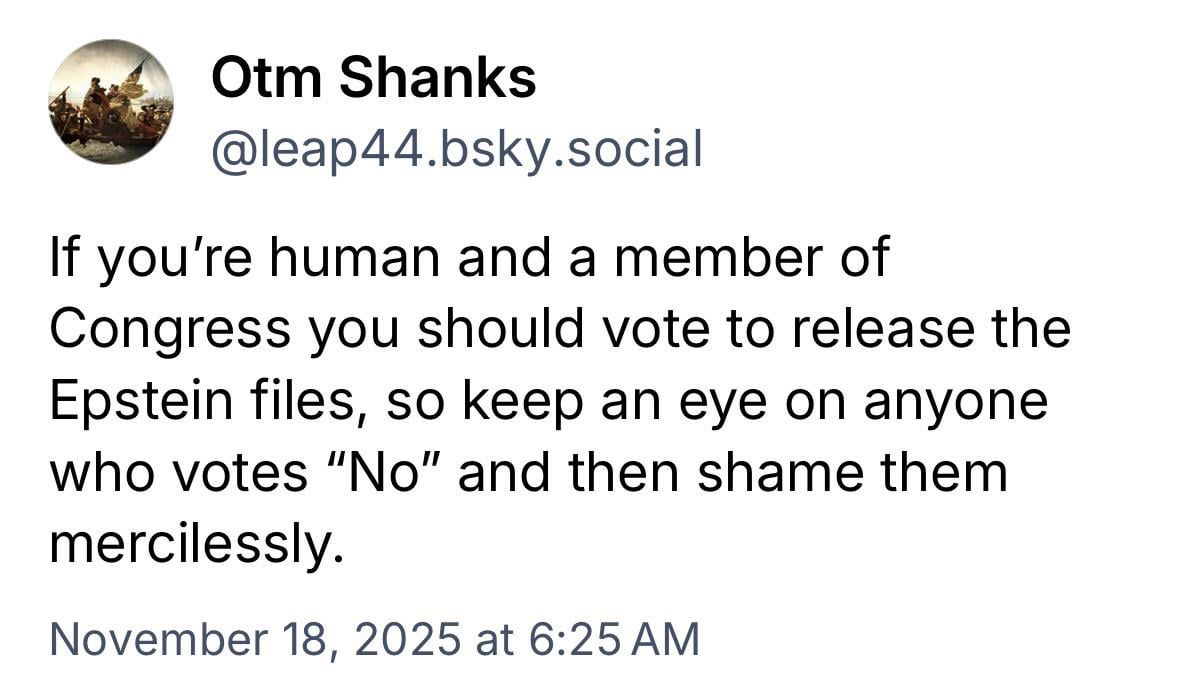Click the word "vote" in the post
1179x685 pixels.
pos(640,331)
